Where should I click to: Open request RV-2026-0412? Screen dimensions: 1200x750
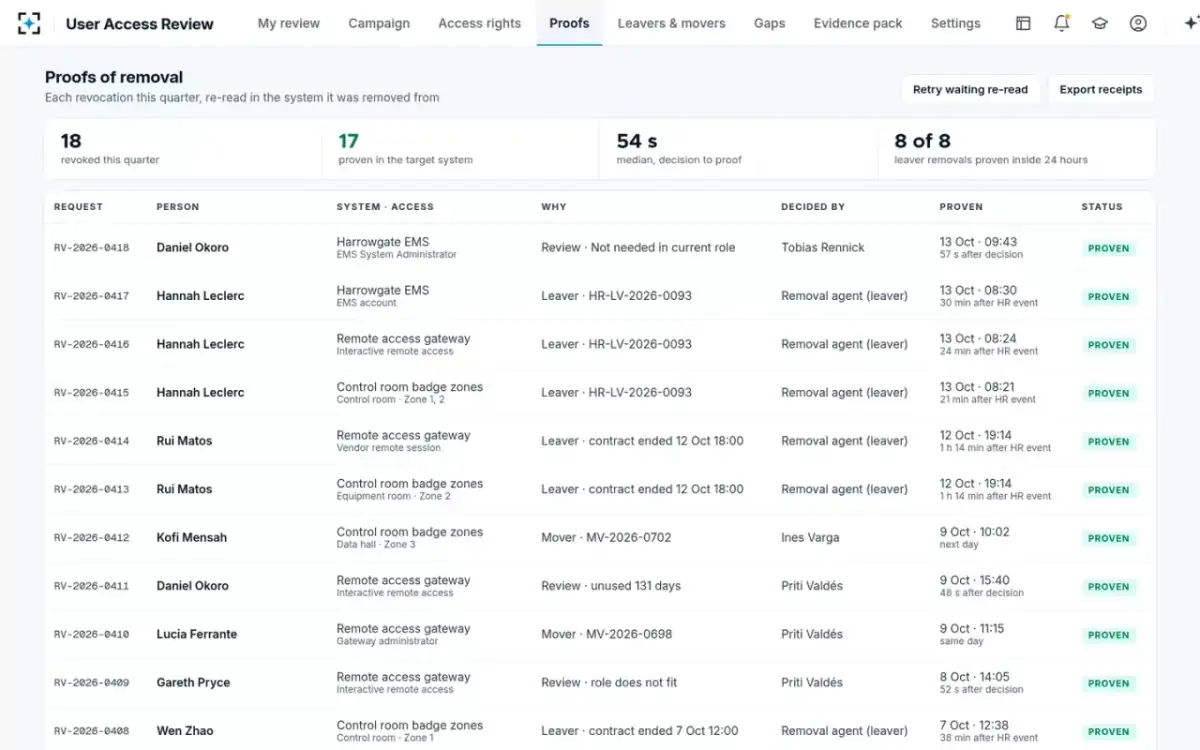click(x=91, y=538)
